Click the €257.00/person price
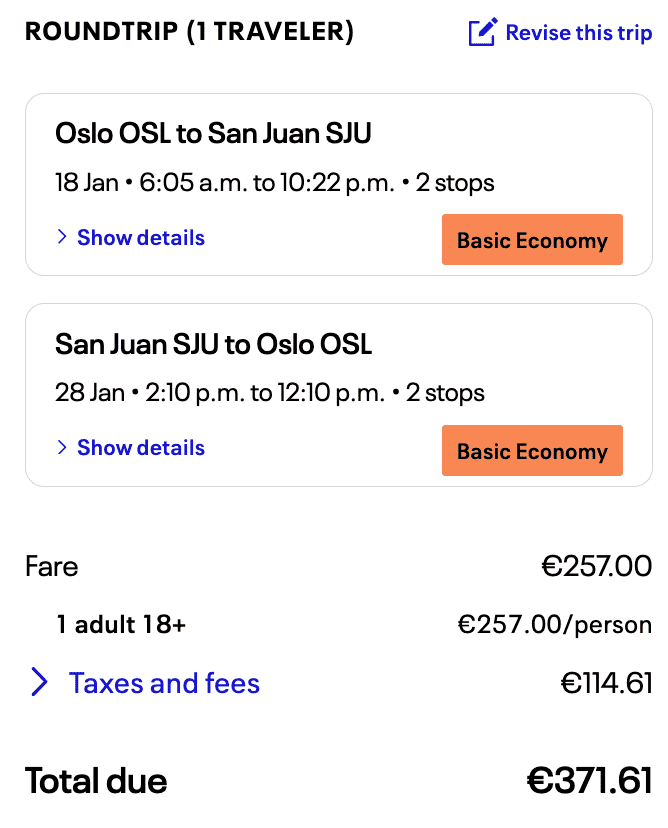The width and height of the screenshot is (668, 828). click(x=554, y=625)
